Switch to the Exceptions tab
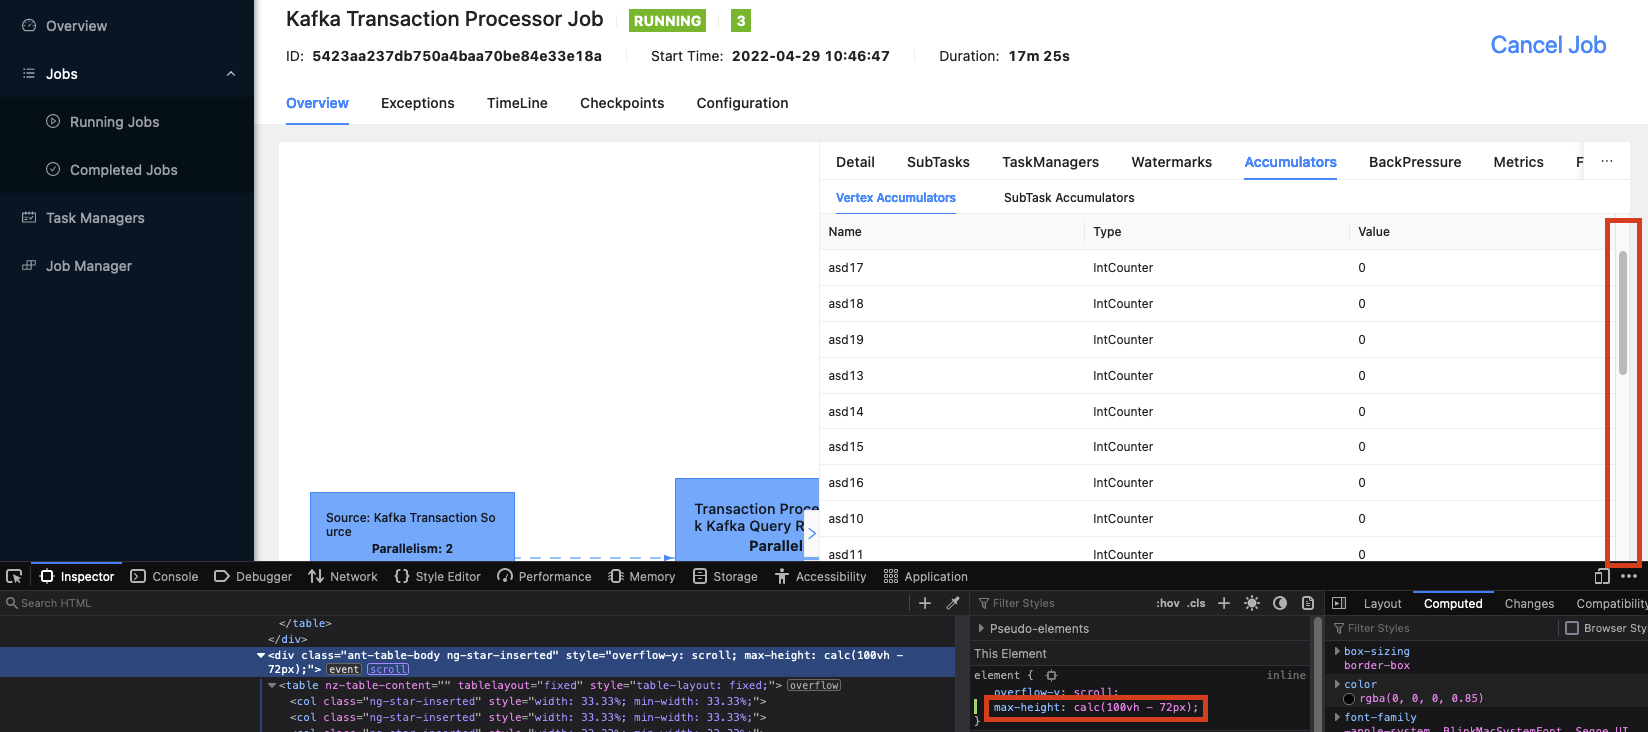Image resolution: width=1648 pixels, height=732 pixels. tap(418, 103)
